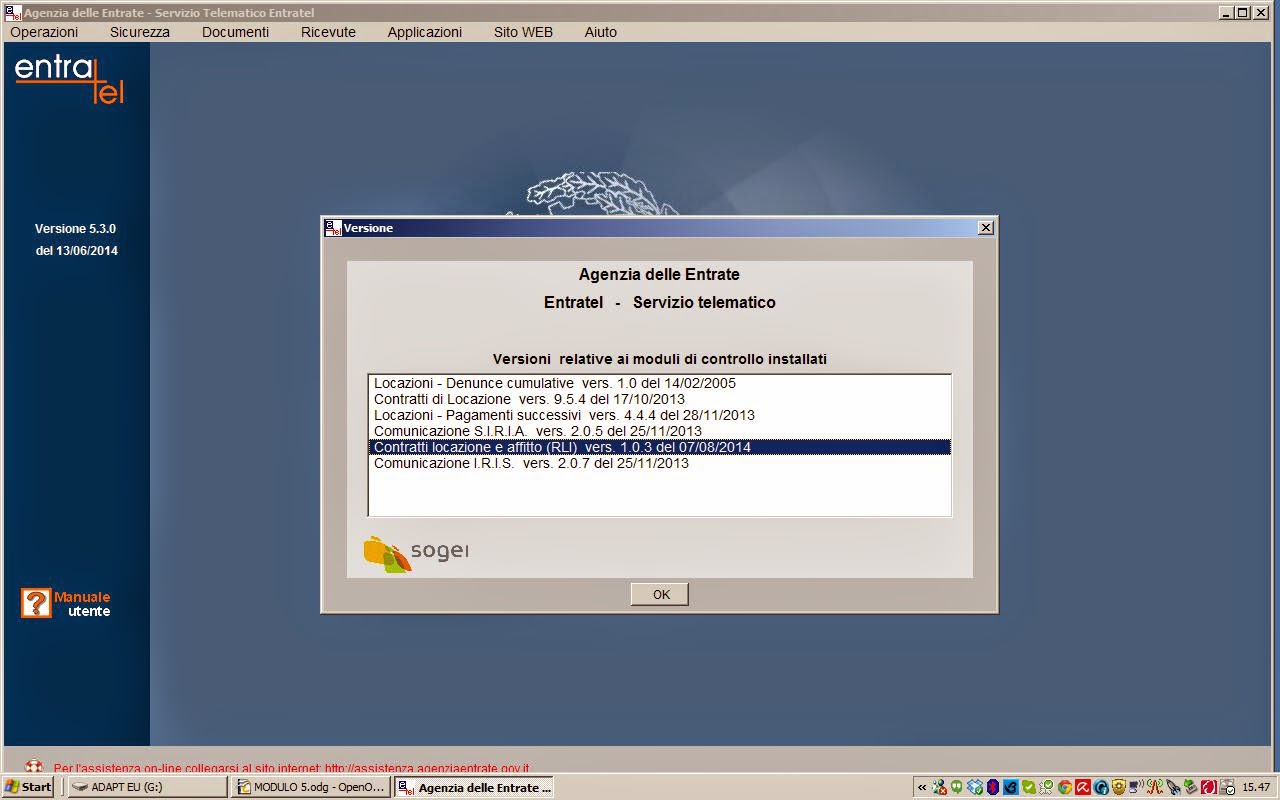Click the wireless network tray icon
Image resolution: width=1280 pixels, height=800 pixels.
[1135, 787]
